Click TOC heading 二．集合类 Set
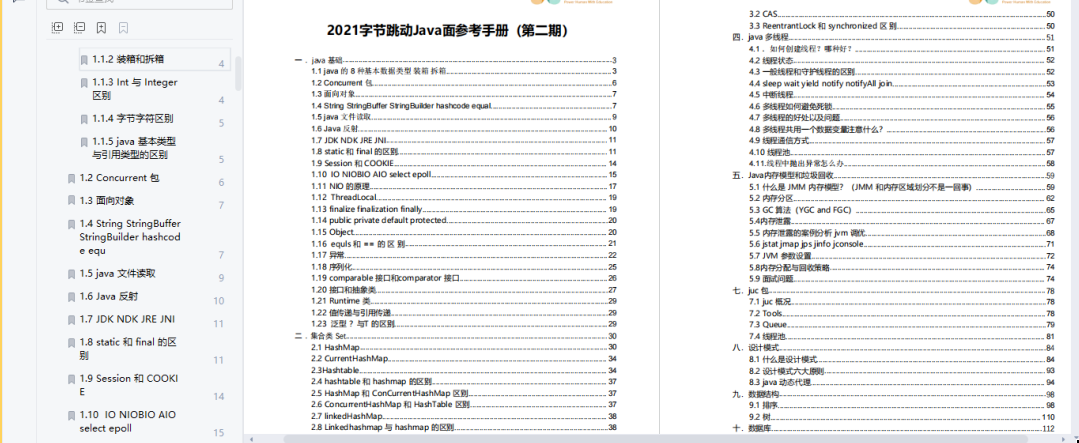Screen dimensions: 1079x443 point(322,336)
